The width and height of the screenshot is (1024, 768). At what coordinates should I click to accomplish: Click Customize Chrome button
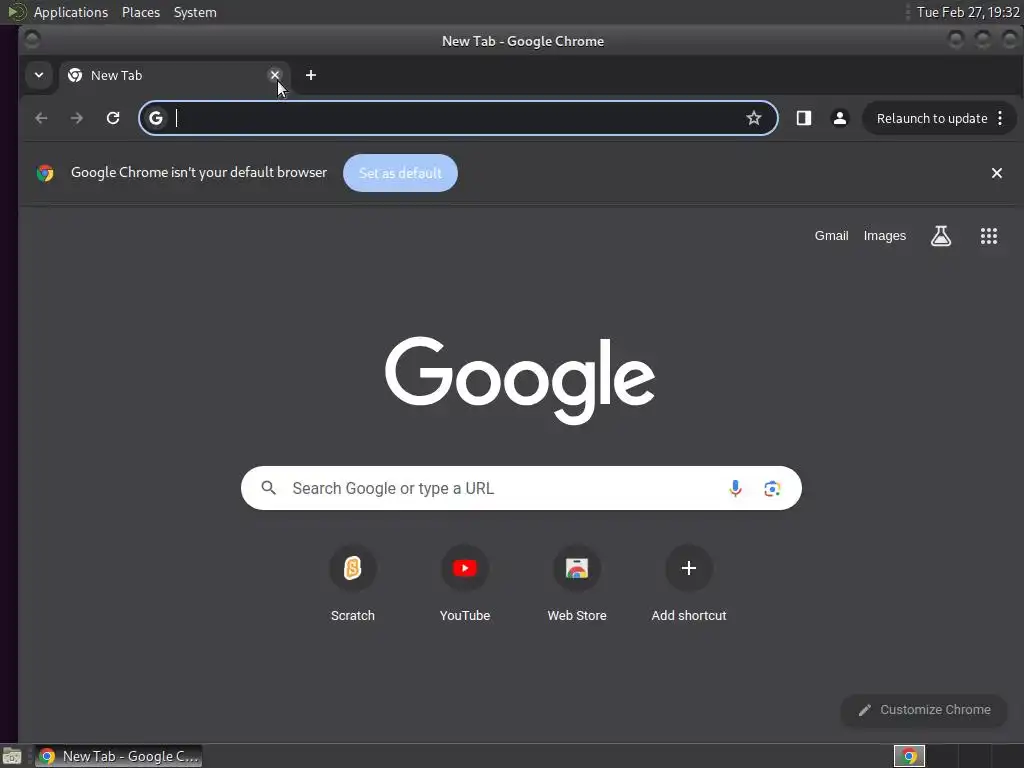pos(924,710)
